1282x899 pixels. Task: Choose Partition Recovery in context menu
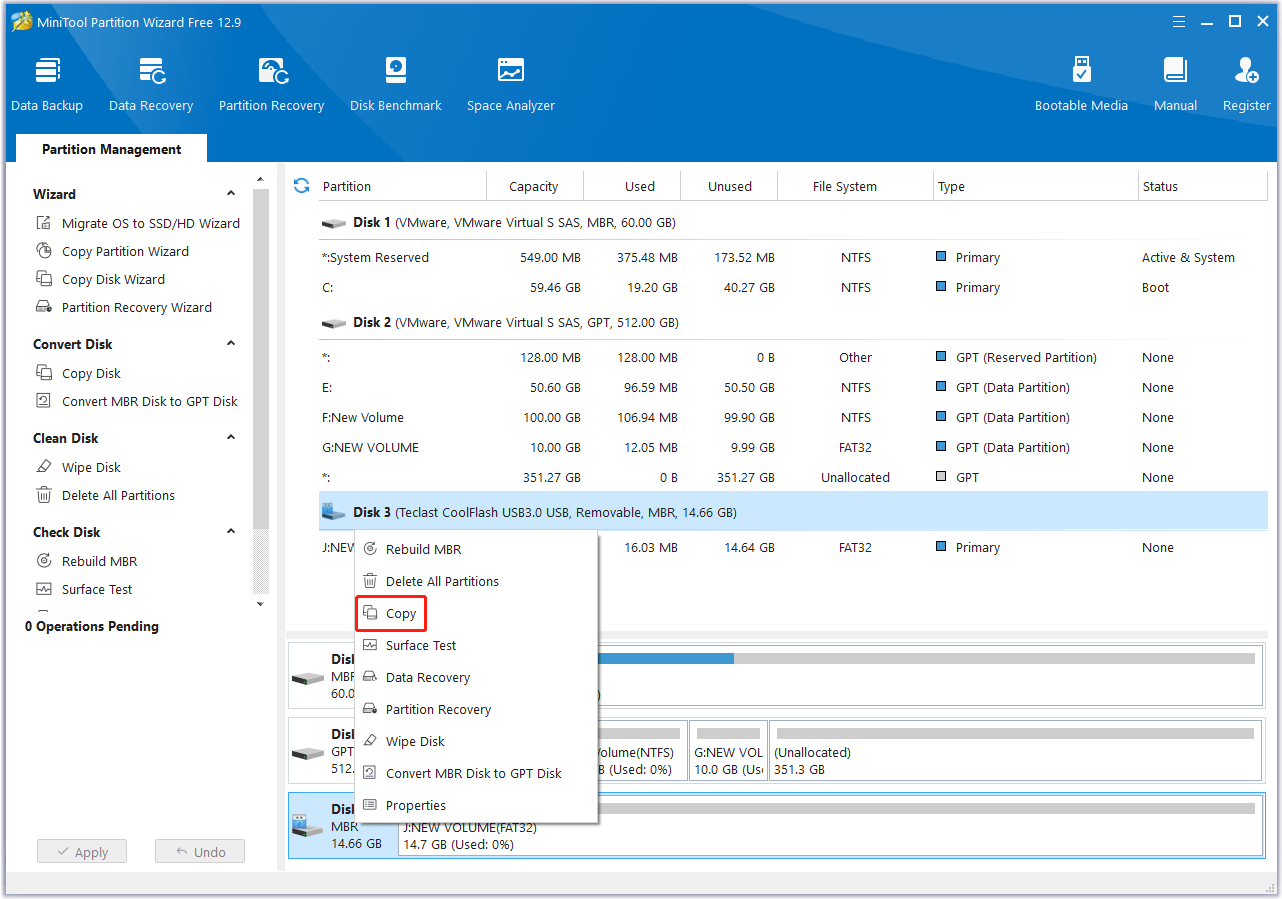[x=476, y=709]
